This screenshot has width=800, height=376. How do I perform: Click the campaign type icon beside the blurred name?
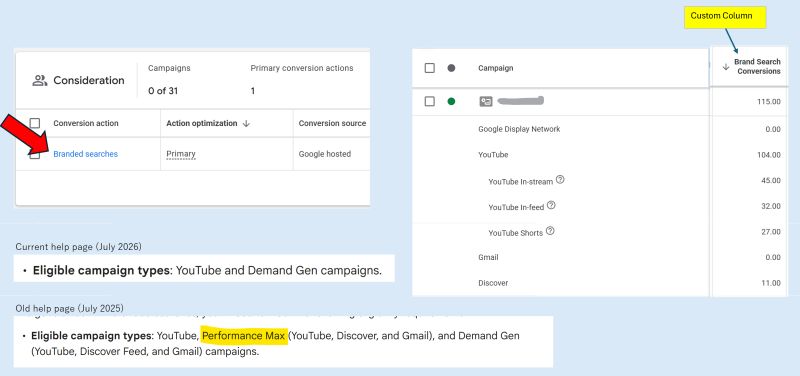coord(486,102)
